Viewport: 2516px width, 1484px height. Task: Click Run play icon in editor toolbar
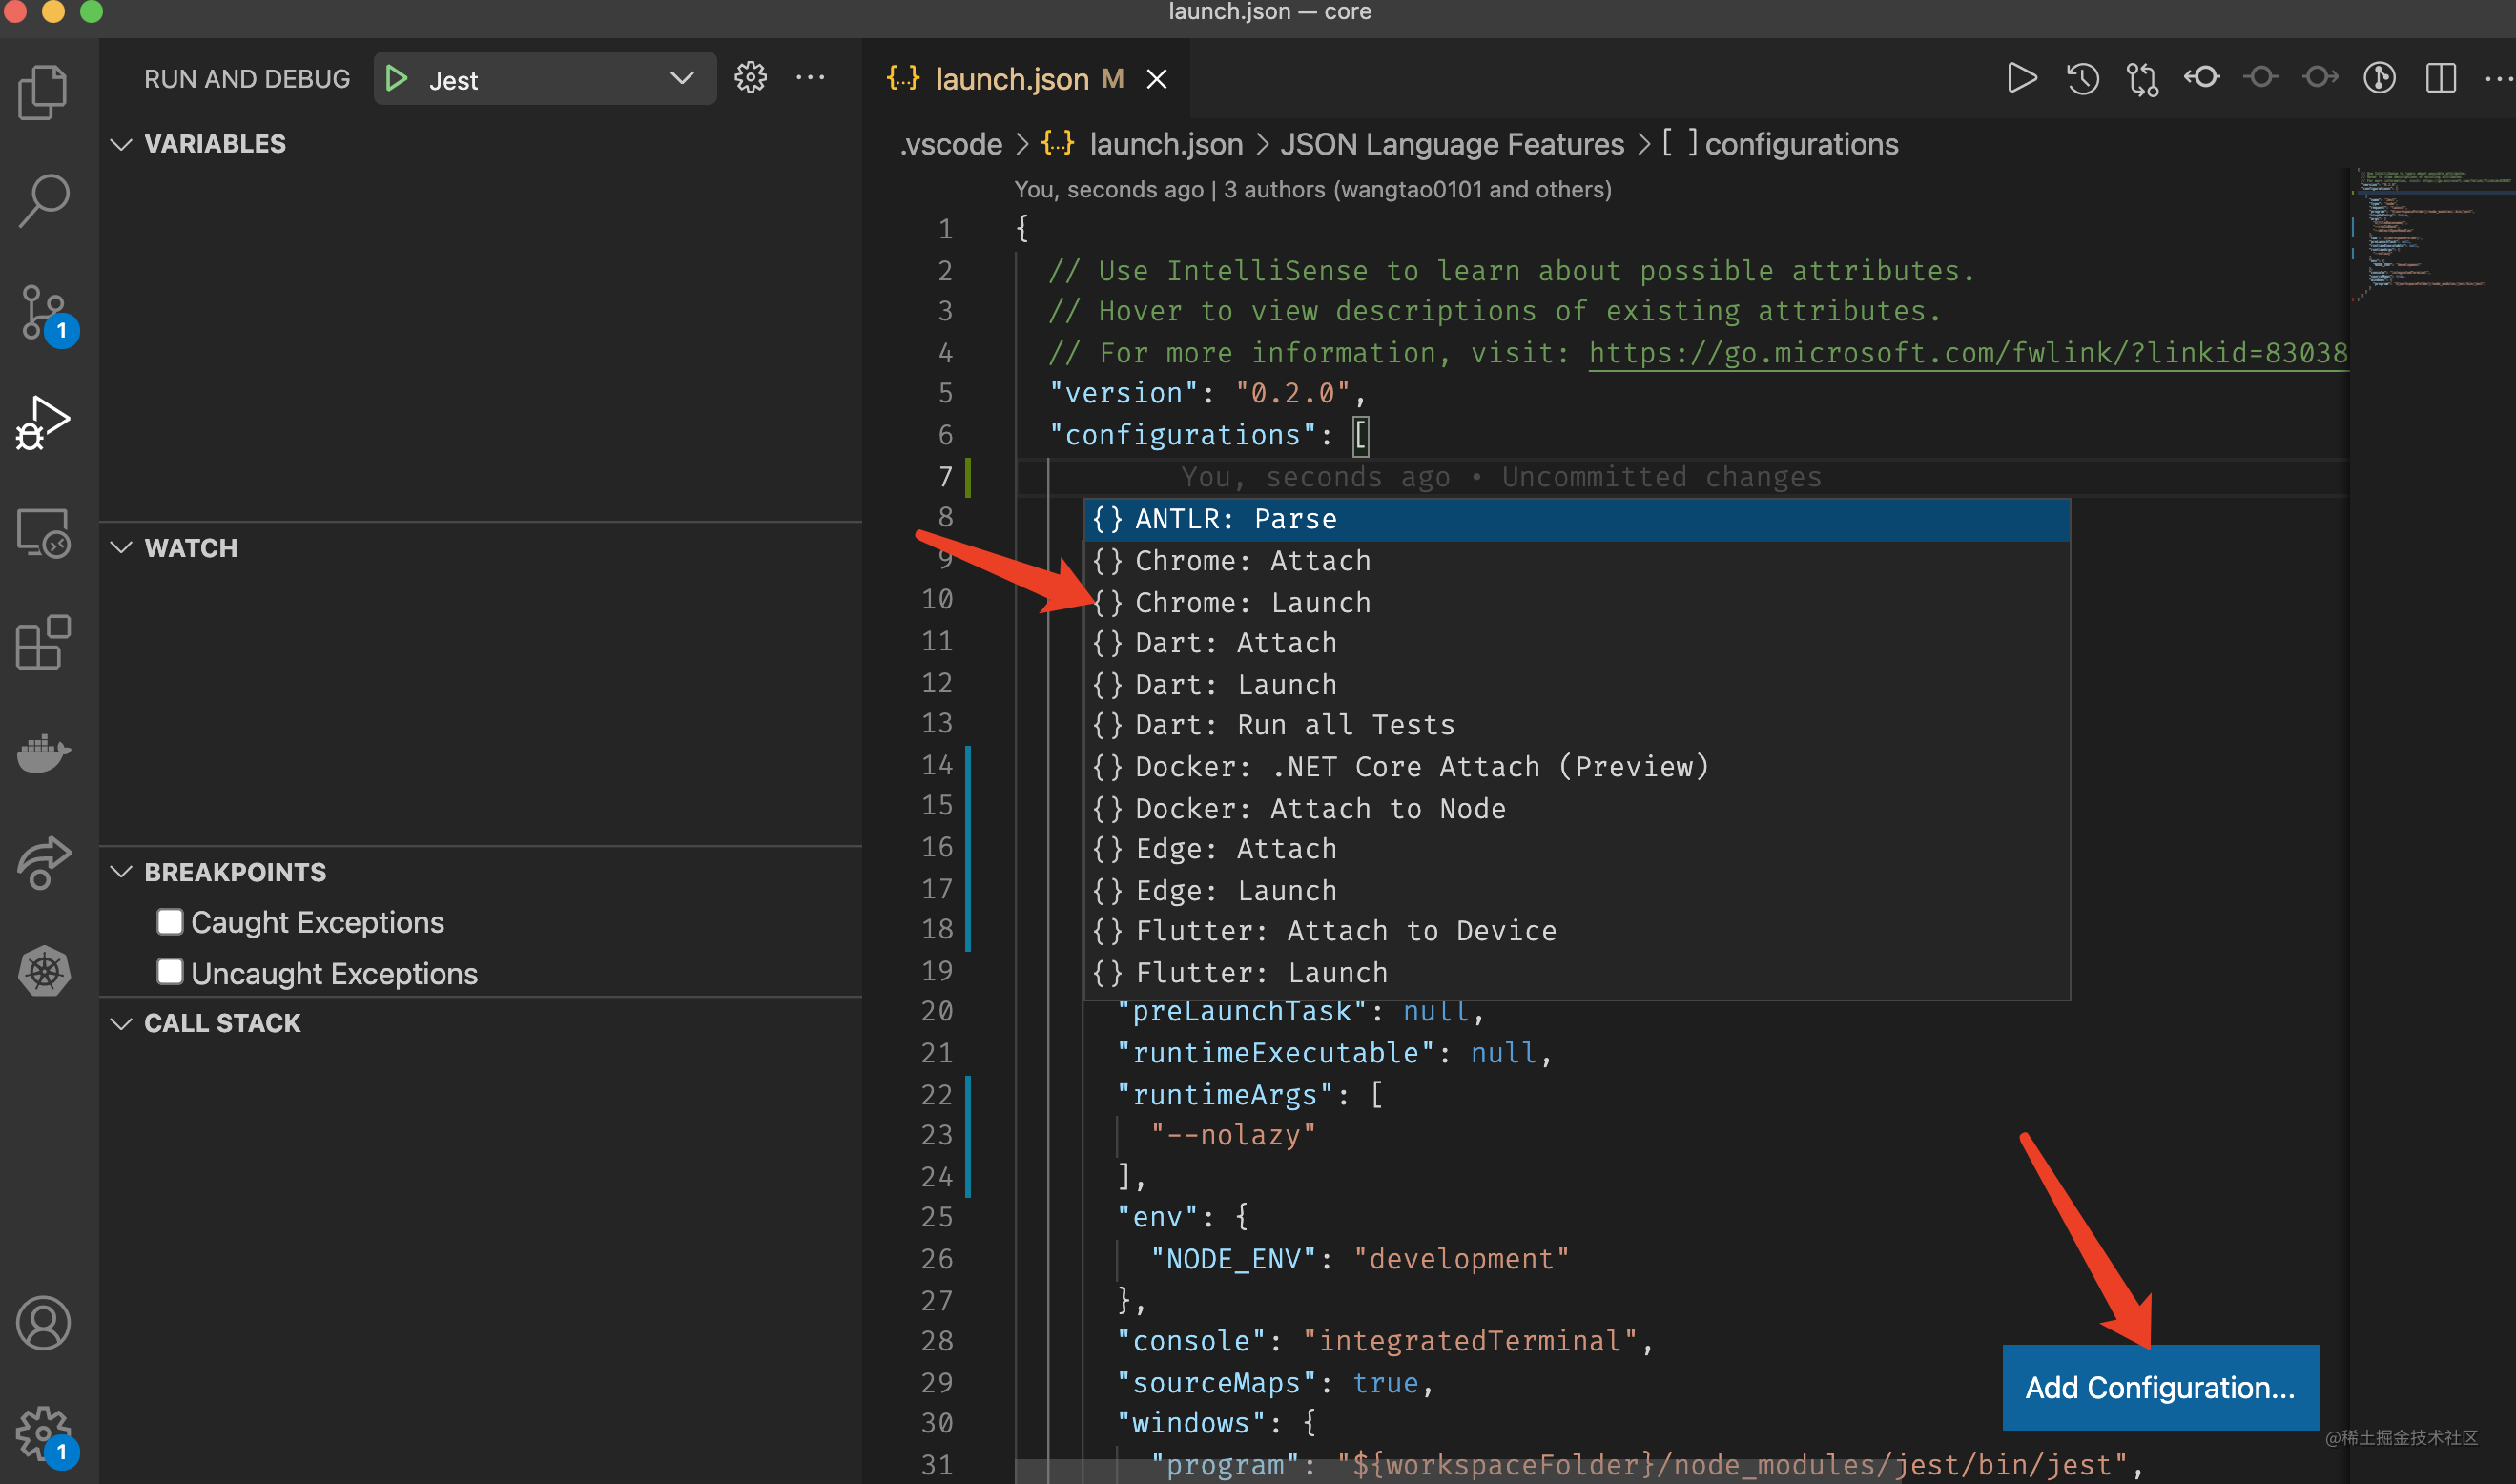[x=2022, y=78]
